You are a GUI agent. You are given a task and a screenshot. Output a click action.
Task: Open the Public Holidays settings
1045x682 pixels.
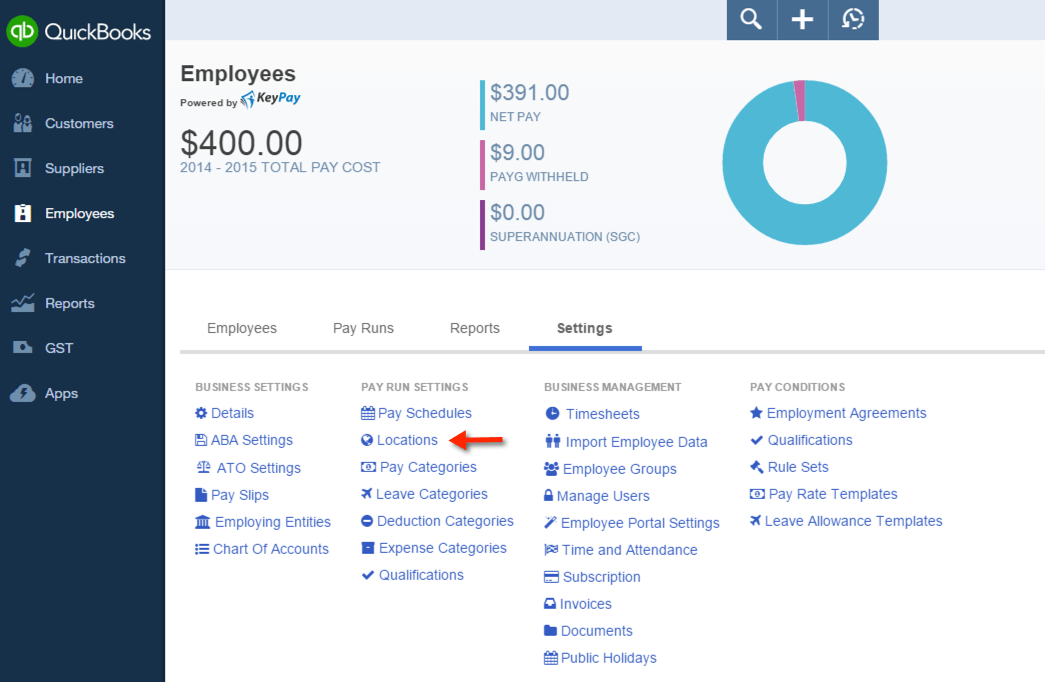tap(608, 657)
